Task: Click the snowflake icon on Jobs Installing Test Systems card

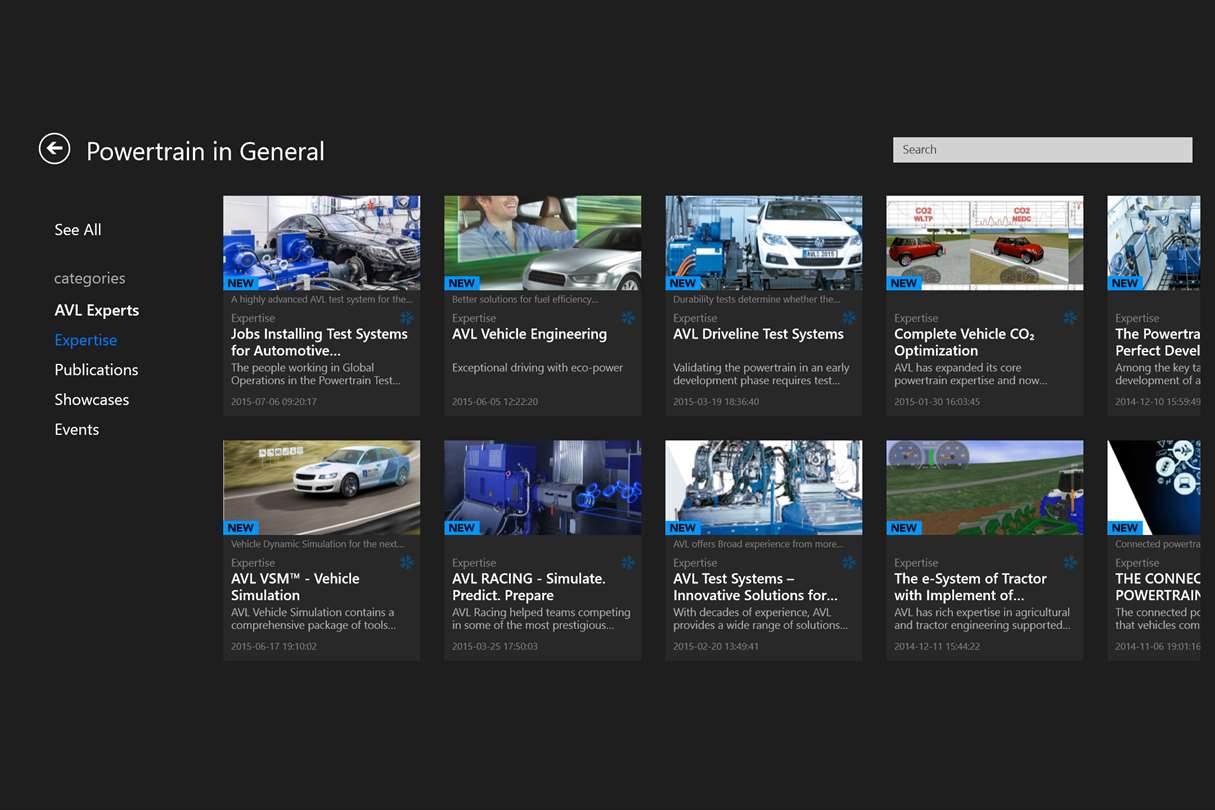Action: click(407, 318)
